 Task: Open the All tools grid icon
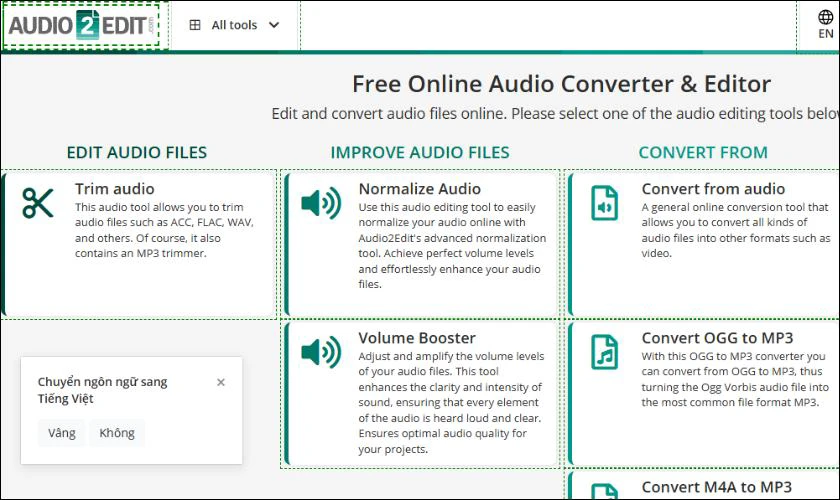(195, 25)
